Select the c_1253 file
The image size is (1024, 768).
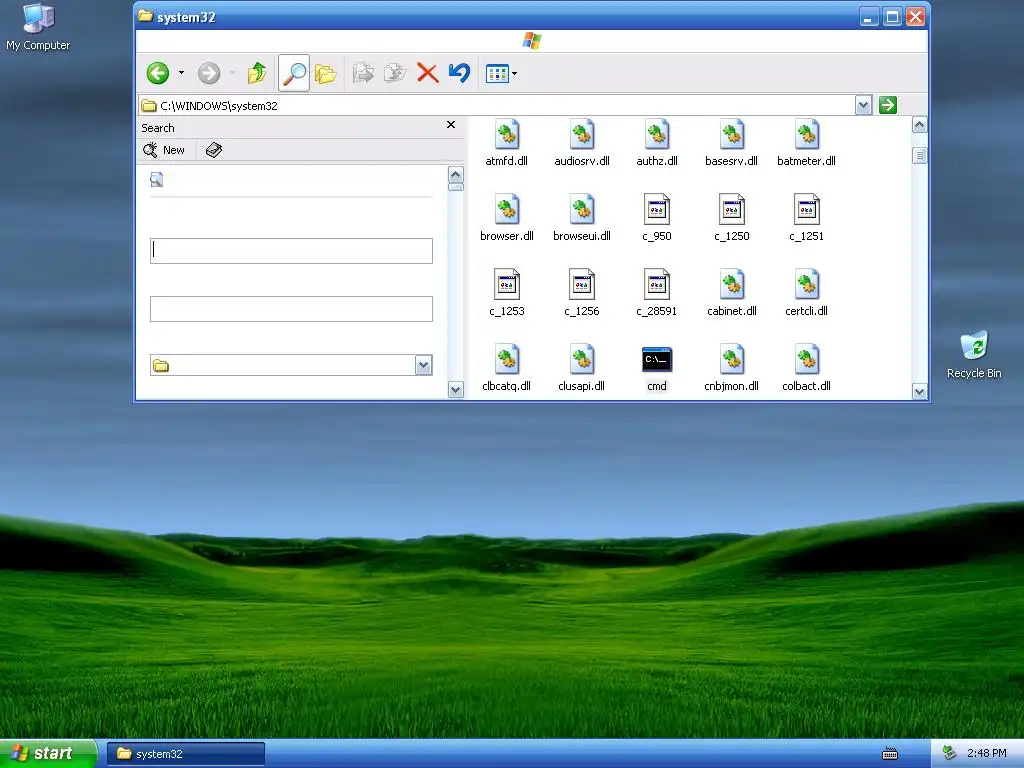click(507, 294)
